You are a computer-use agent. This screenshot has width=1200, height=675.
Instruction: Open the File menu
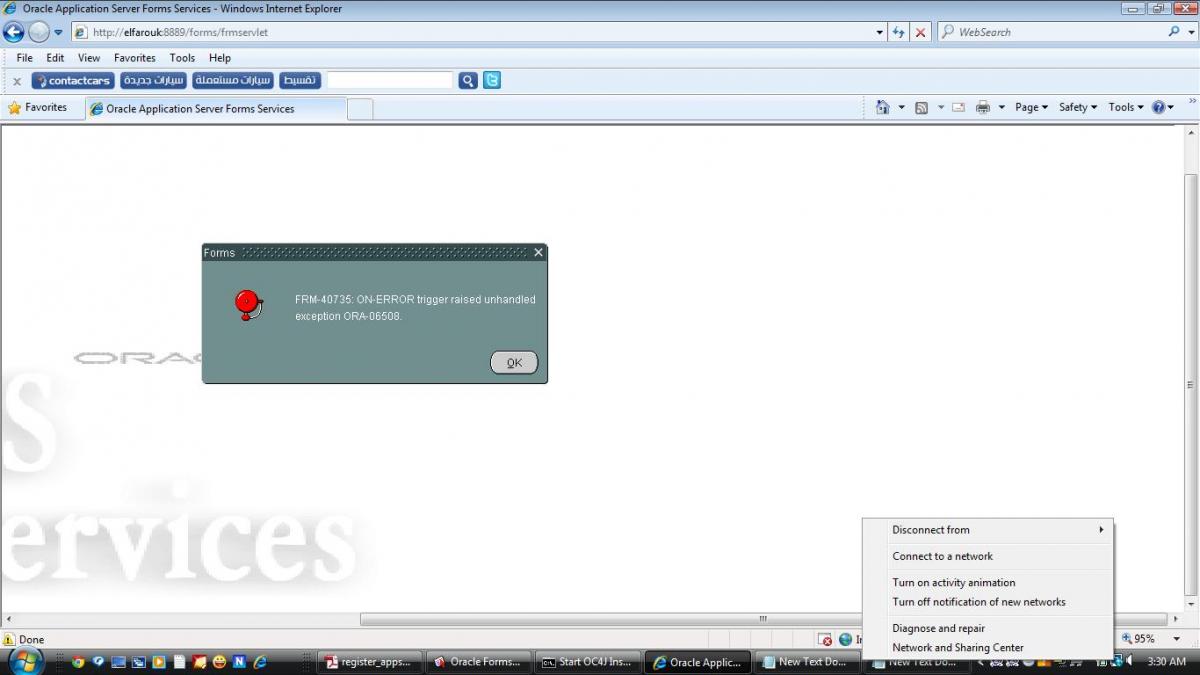[x=23, y=57]
